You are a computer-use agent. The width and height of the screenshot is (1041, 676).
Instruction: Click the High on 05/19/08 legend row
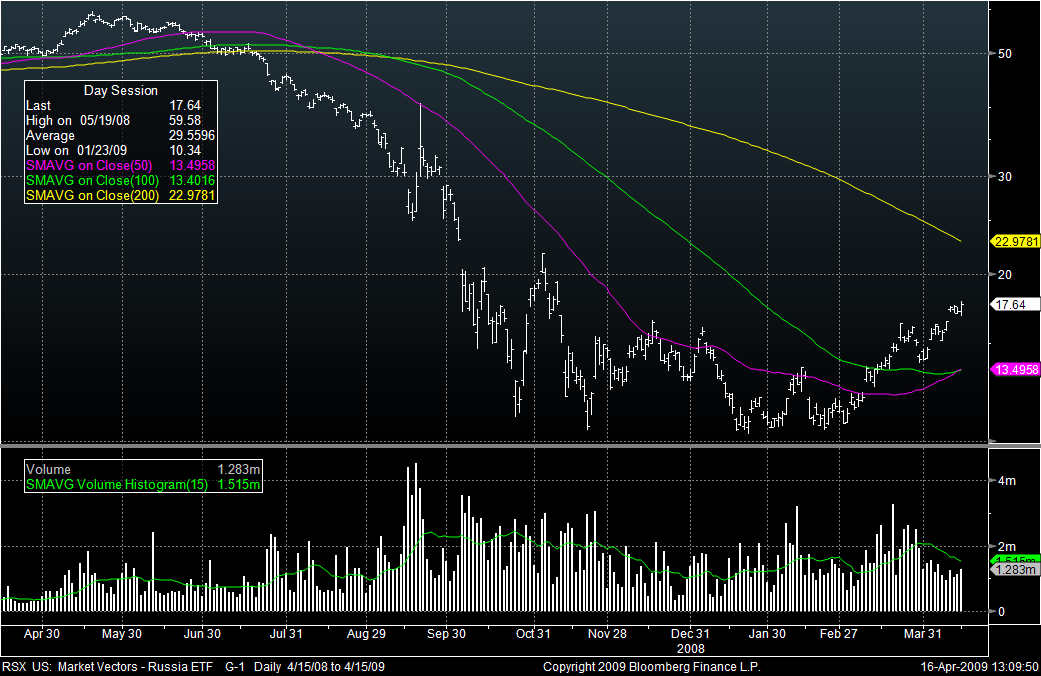click(114, 120)
